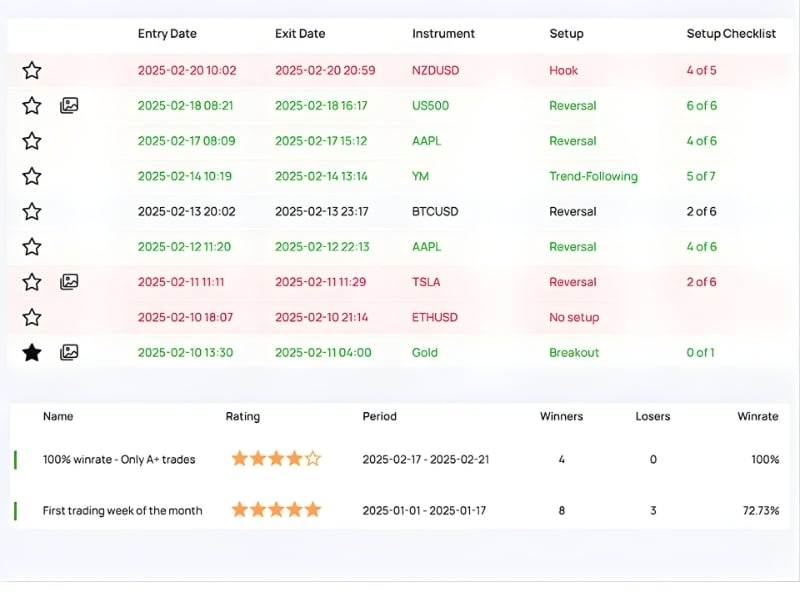Click star icon on BTCUSD row
Screen dimensions: 800x600
pyautogui.click(x=32, y=212)
